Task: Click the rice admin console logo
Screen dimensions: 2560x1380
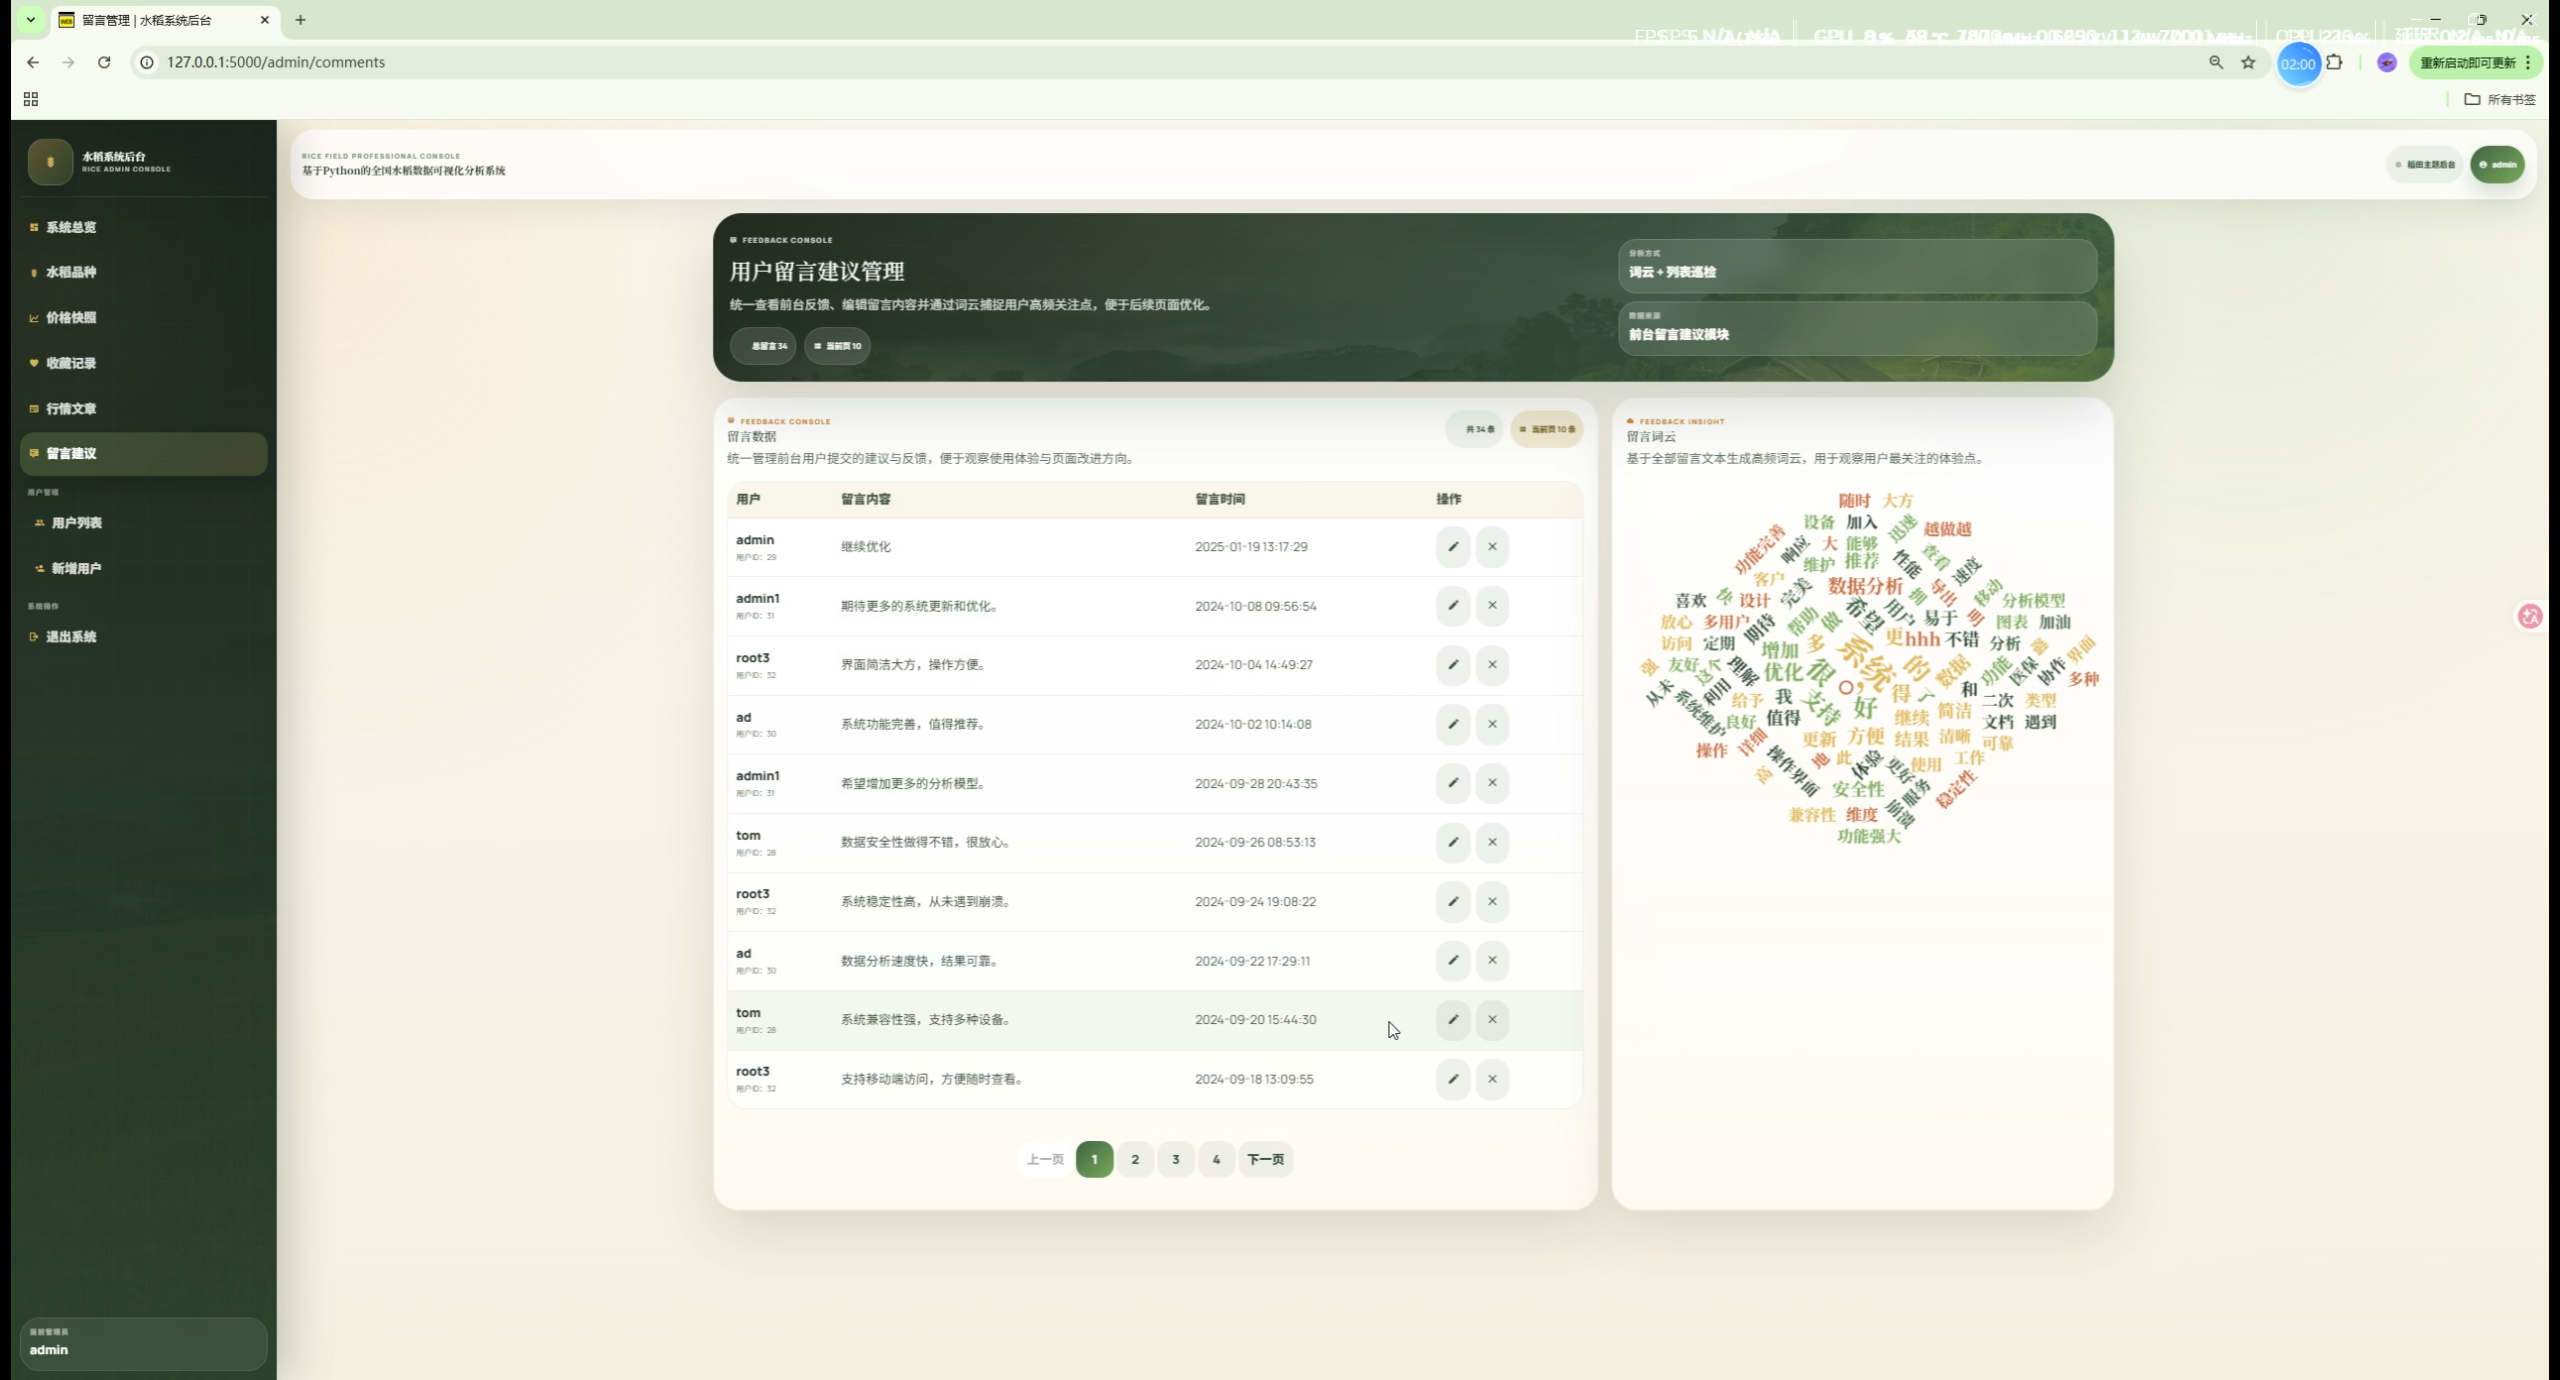Action: pos(50,162)
